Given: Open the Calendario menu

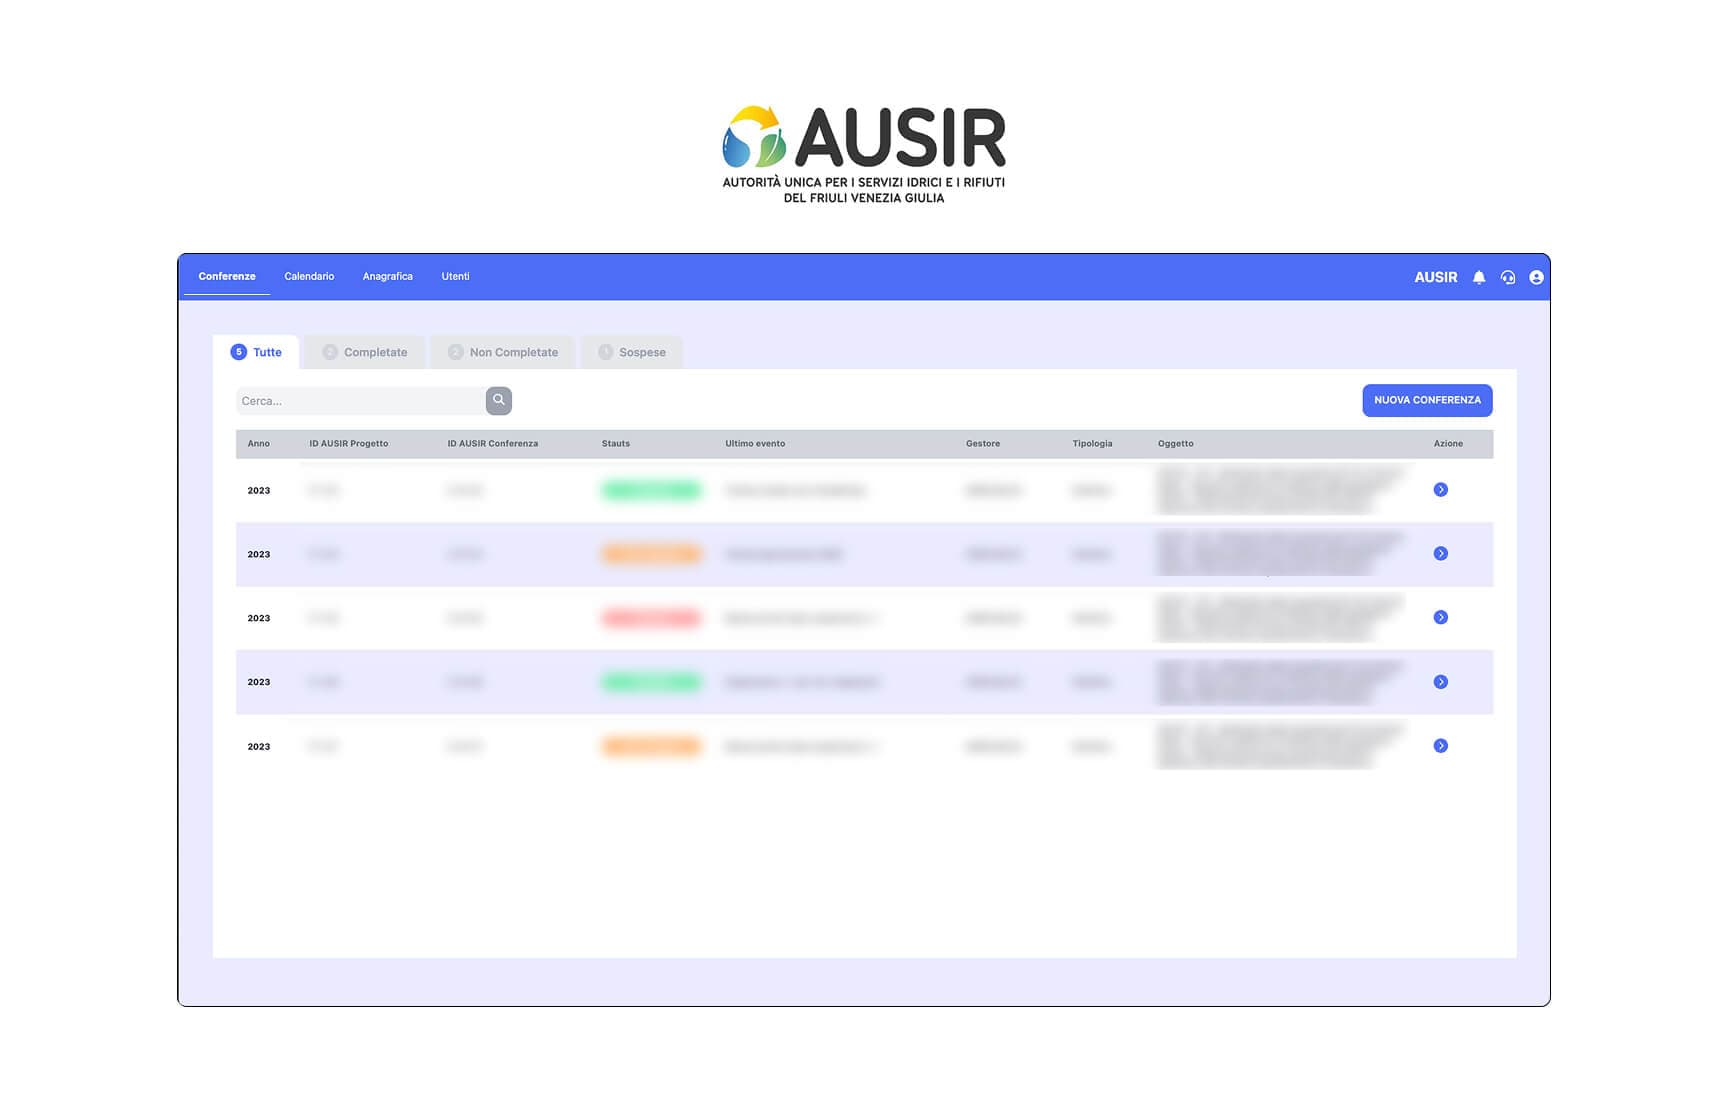Looking at the screenshot, I should [x=309, y=276].
